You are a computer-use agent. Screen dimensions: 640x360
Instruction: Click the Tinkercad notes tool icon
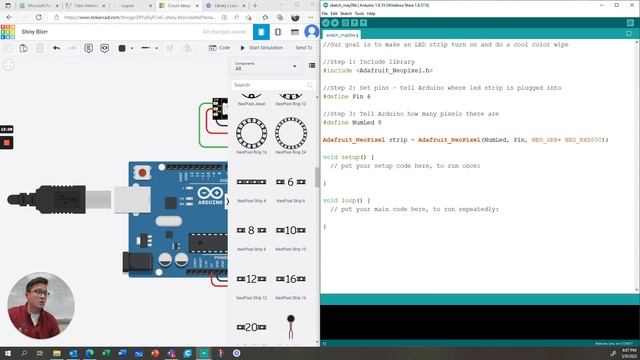click(x=88, y=48)
